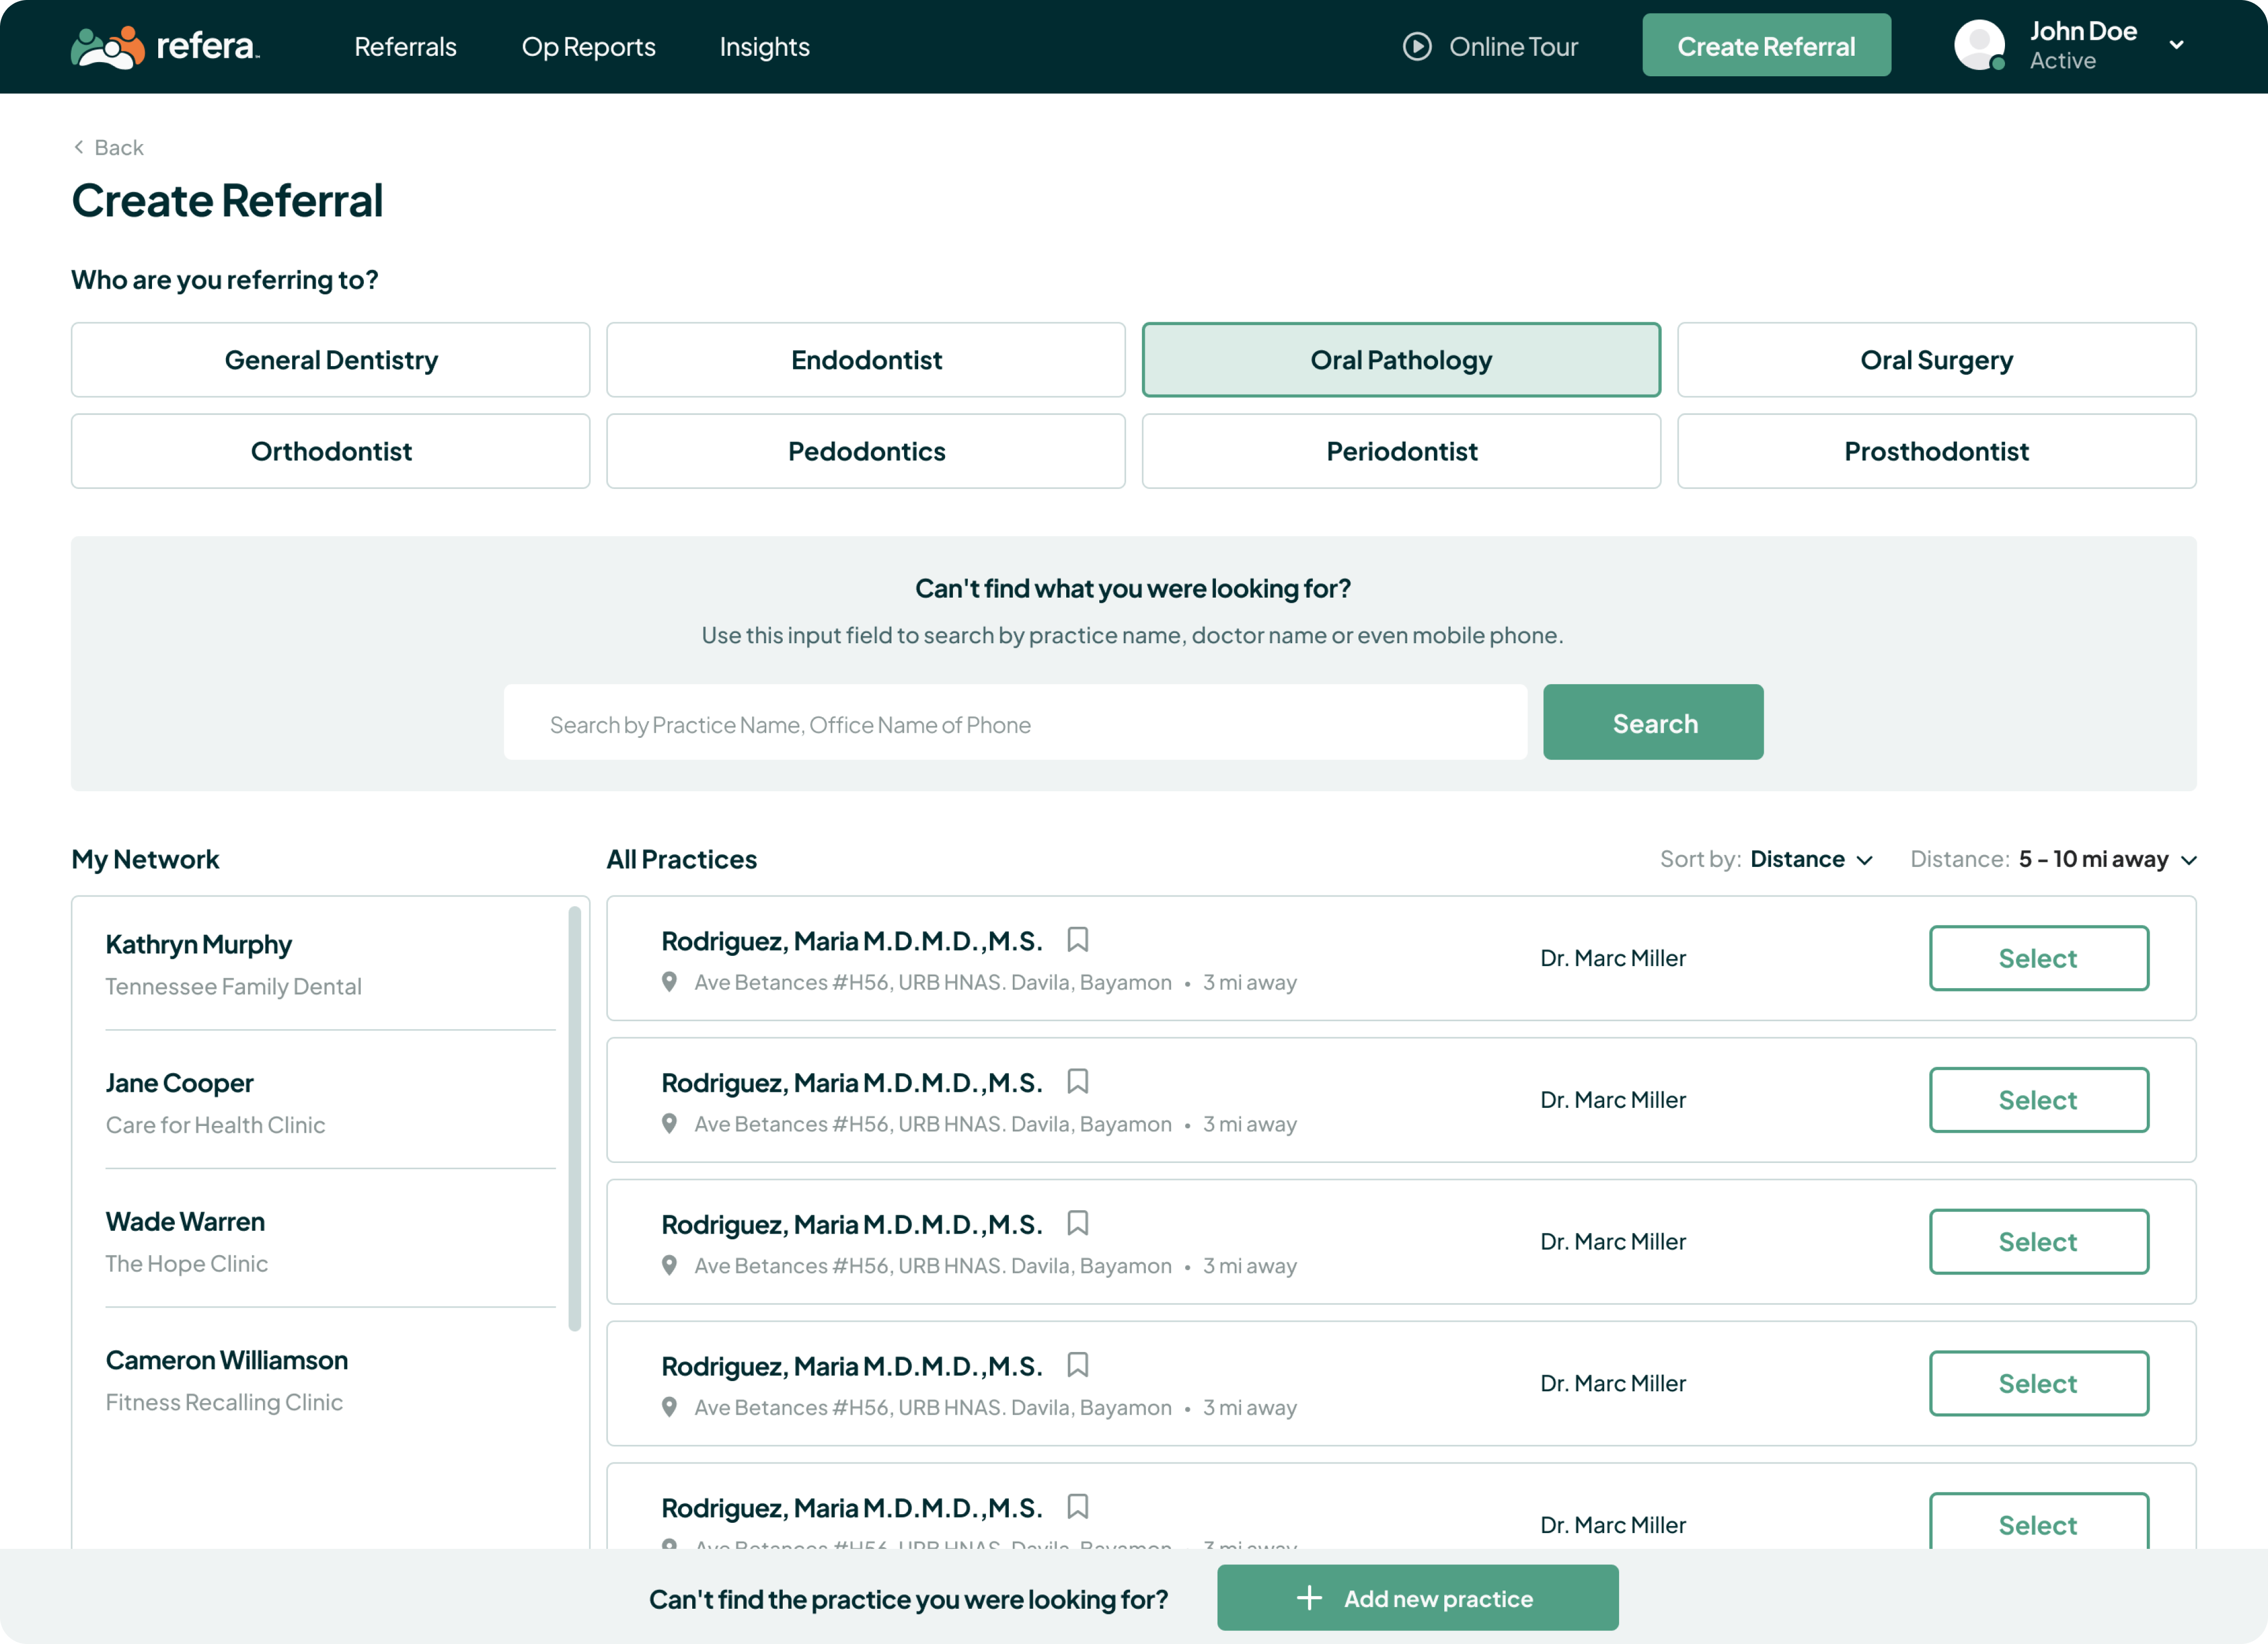Click the location pin on the second practice card
This screenshot has width=2268, height=1644.
click(x=670, y=1124)
